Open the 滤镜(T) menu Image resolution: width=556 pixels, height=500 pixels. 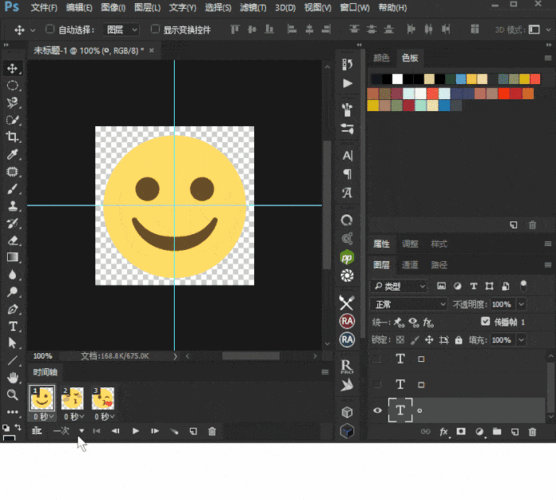(x=253, y=7)
